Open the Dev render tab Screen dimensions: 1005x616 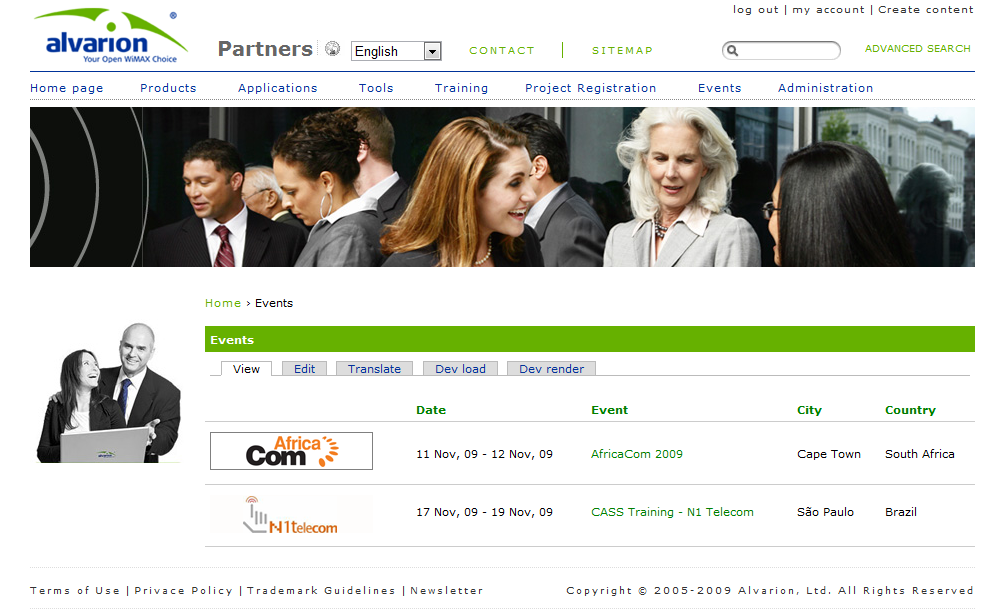551,369
